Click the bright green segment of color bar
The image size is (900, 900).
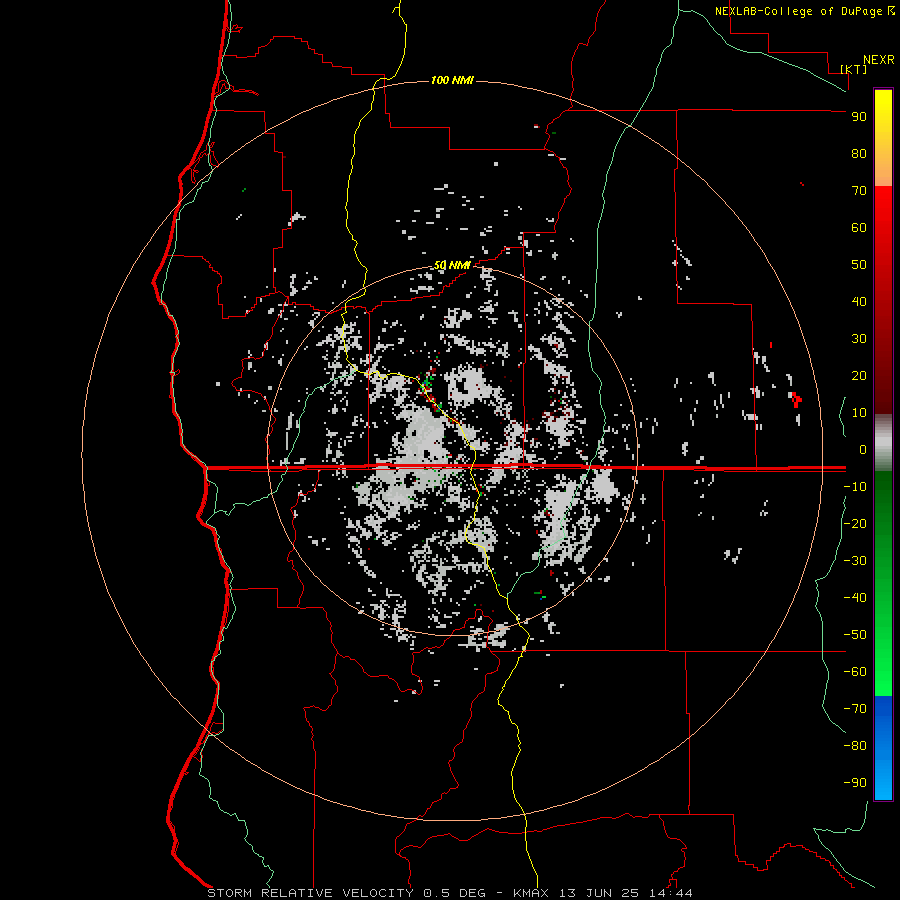coord(883,583)
